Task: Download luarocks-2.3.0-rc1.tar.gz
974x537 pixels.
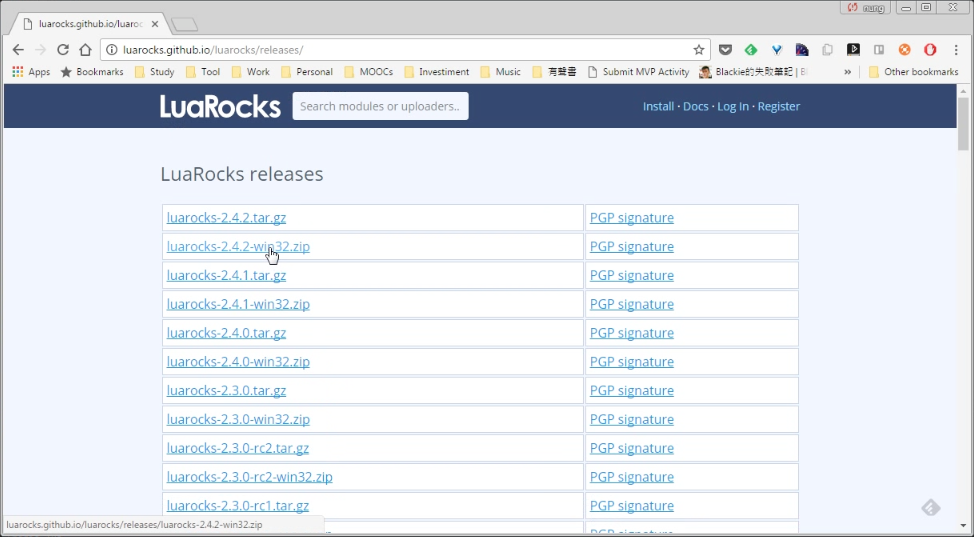Action: click(x=238, y=506)
